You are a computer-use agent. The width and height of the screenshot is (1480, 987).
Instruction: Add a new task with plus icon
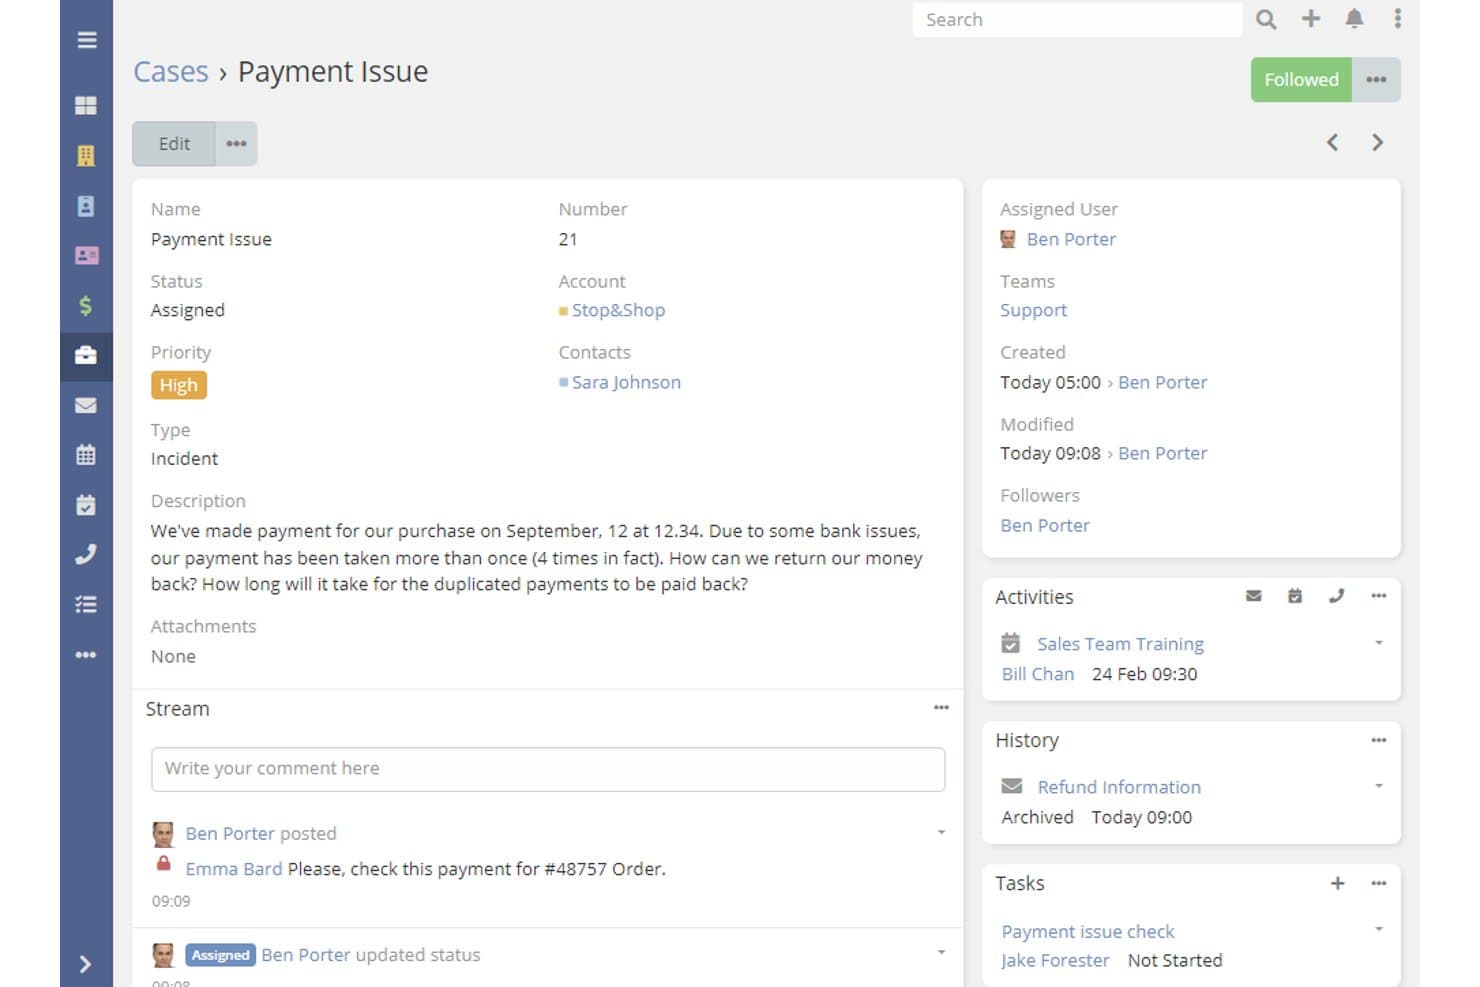[1338, 883]
